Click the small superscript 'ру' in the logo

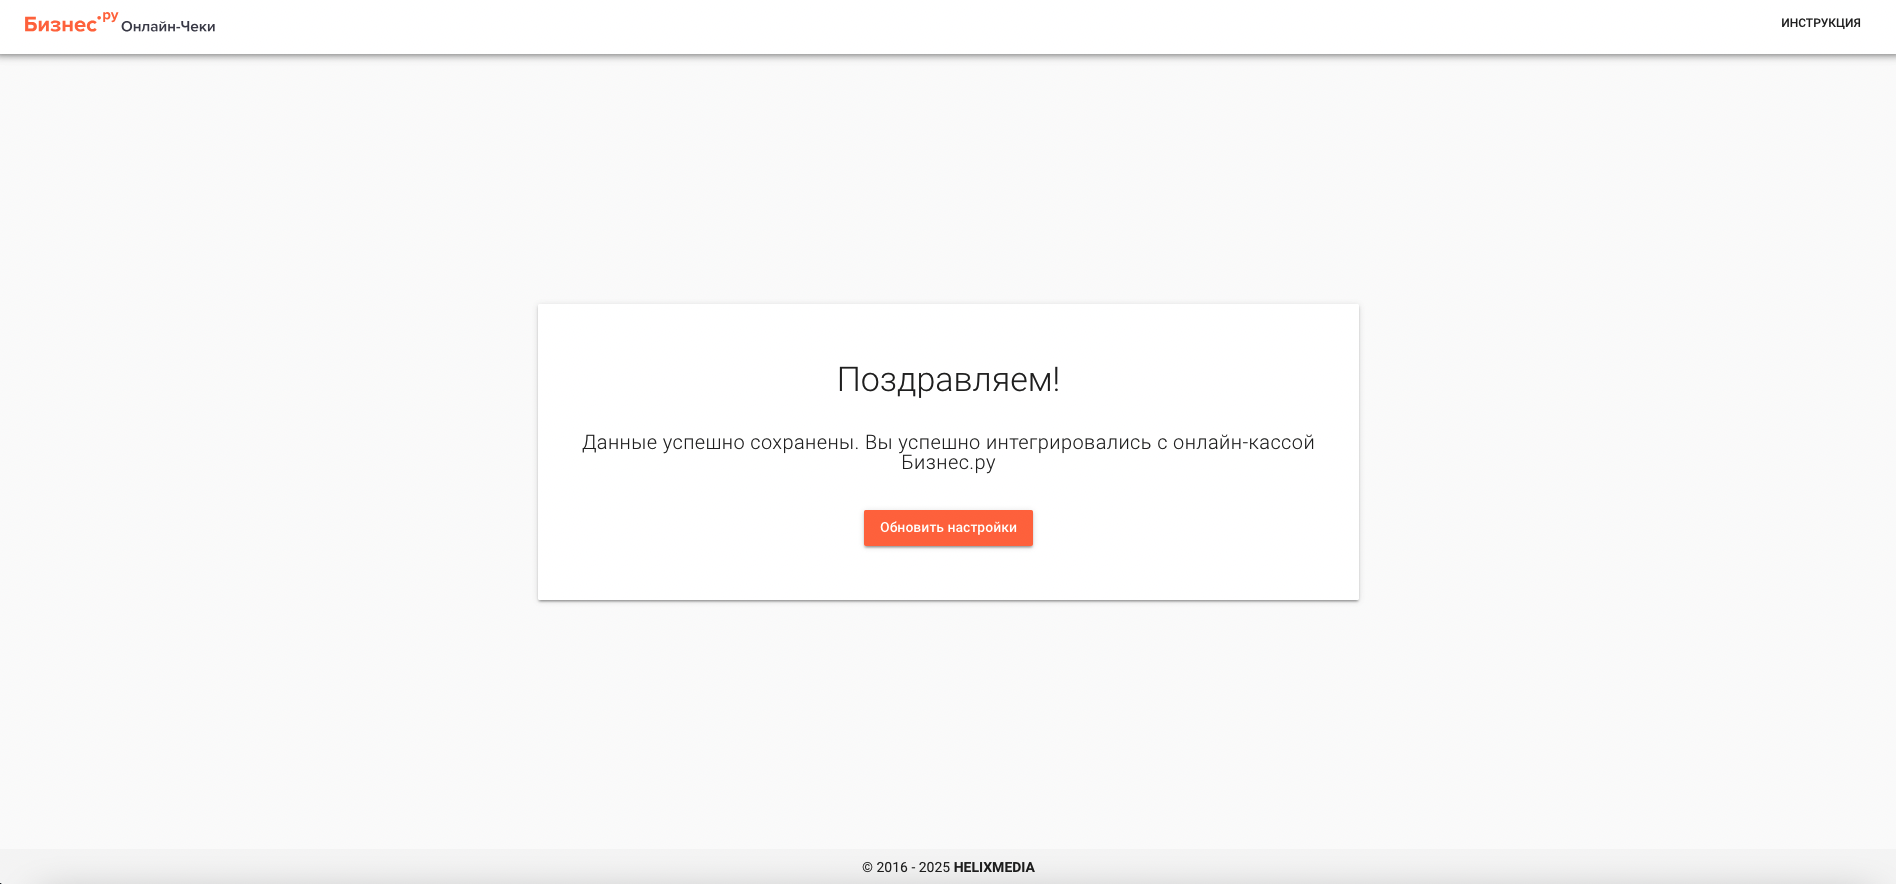(x=109, y=16)
